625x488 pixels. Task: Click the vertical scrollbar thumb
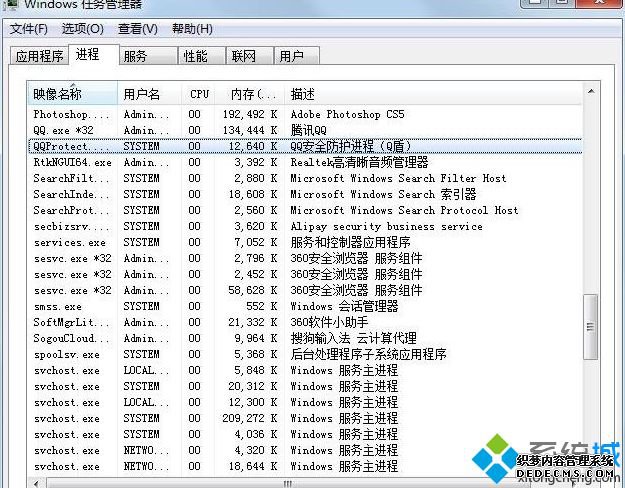tap(590, 327)
